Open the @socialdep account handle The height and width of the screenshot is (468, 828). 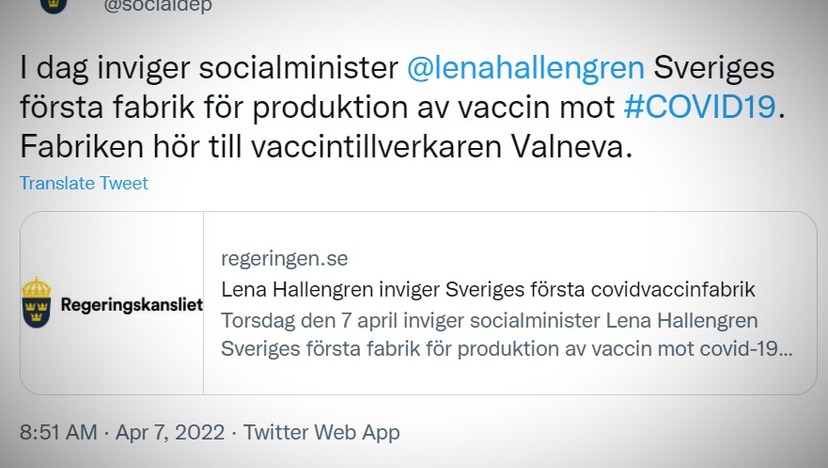point(157,6)
